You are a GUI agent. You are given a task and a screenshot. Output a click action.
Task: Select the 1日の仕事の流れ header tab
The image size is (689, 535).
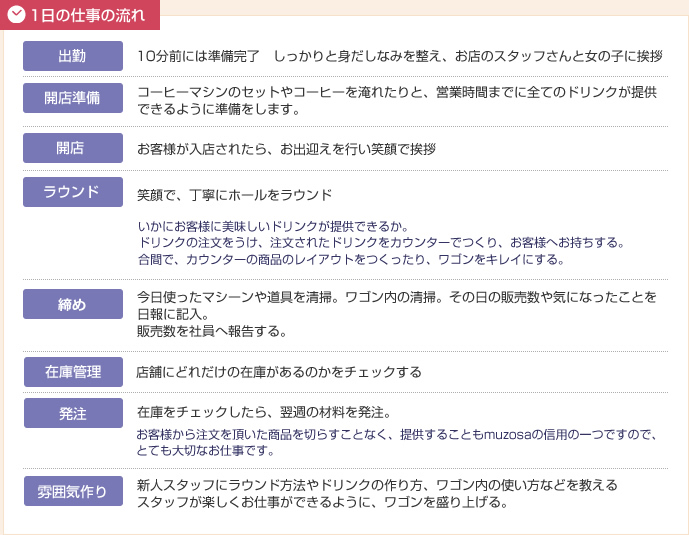(80, 15)
